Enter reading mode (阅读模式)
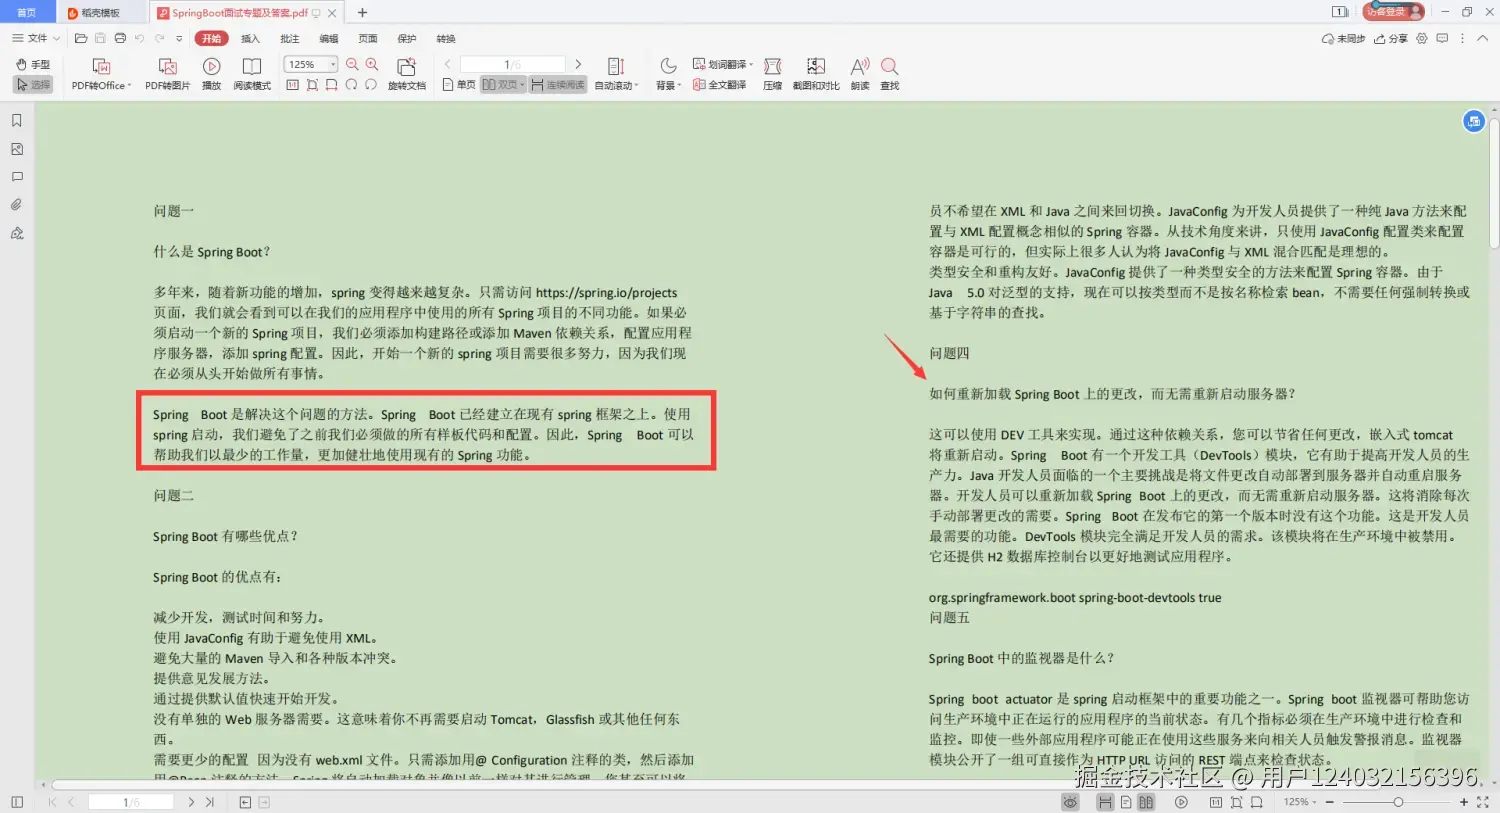 252,74
